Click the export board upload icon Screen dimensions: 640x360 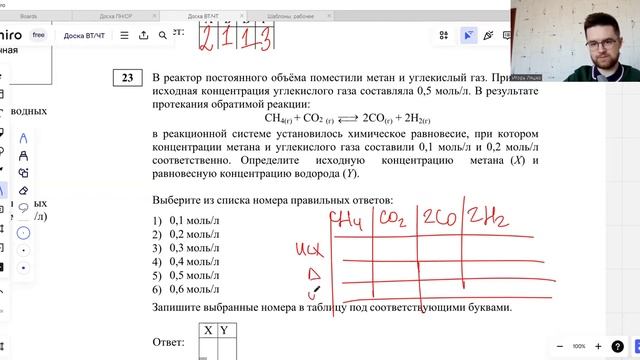coord(144,36)
